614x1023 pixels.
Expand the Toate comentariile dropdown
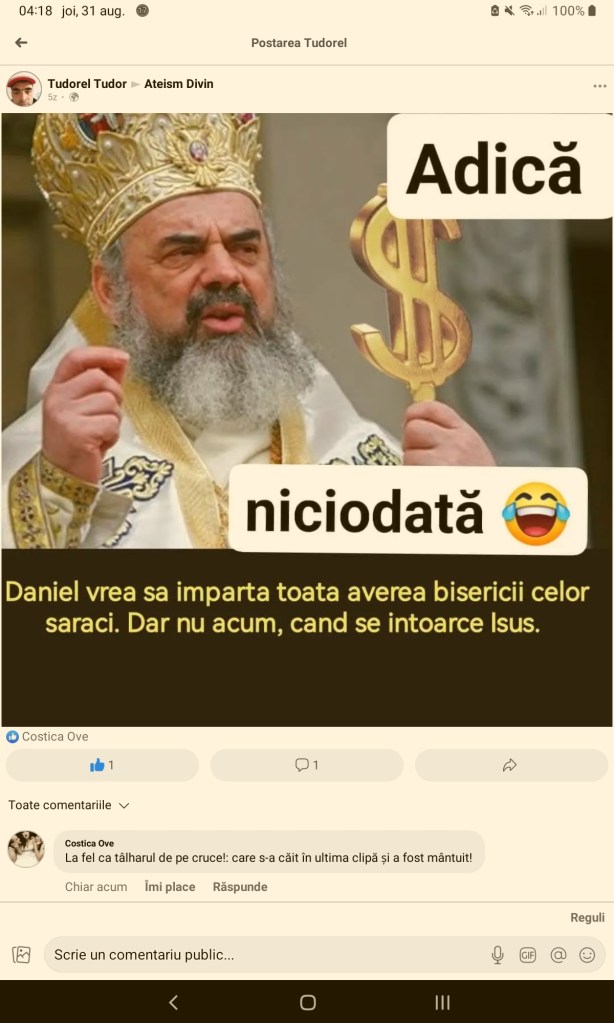69,805
